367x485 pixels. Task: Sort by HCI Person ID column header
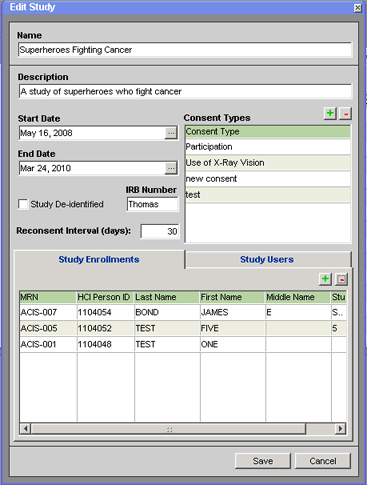105,297
